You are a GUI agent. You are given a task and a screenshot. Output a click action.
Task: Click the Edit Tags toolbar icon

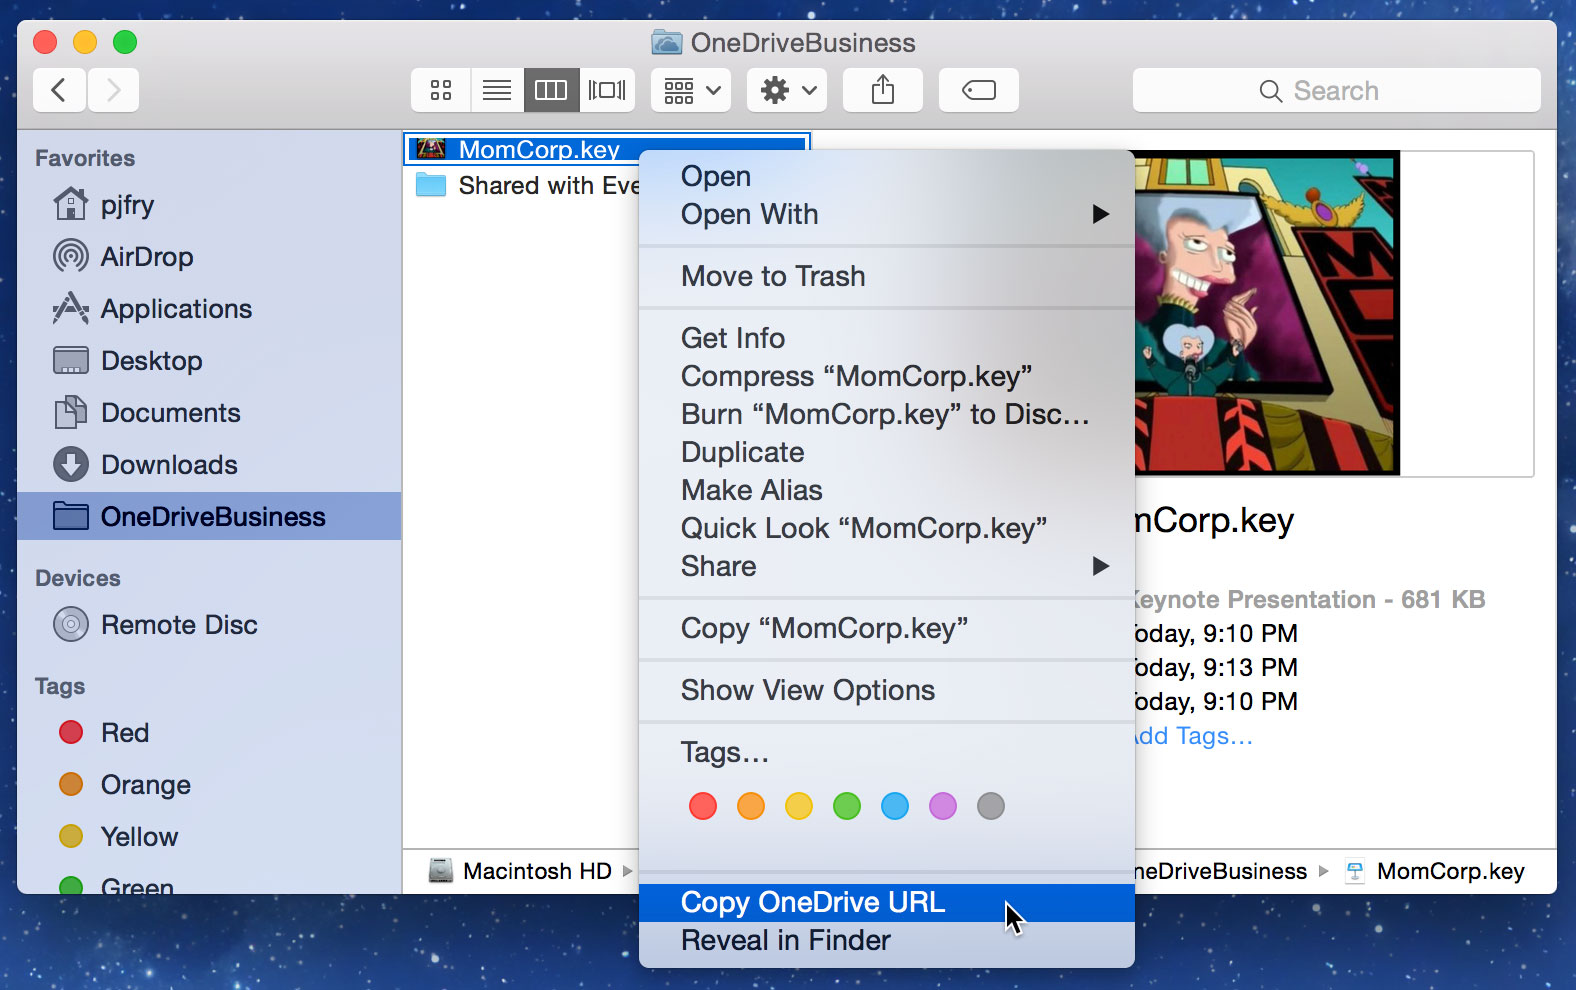pyautogui.click(x=978, y=91)
